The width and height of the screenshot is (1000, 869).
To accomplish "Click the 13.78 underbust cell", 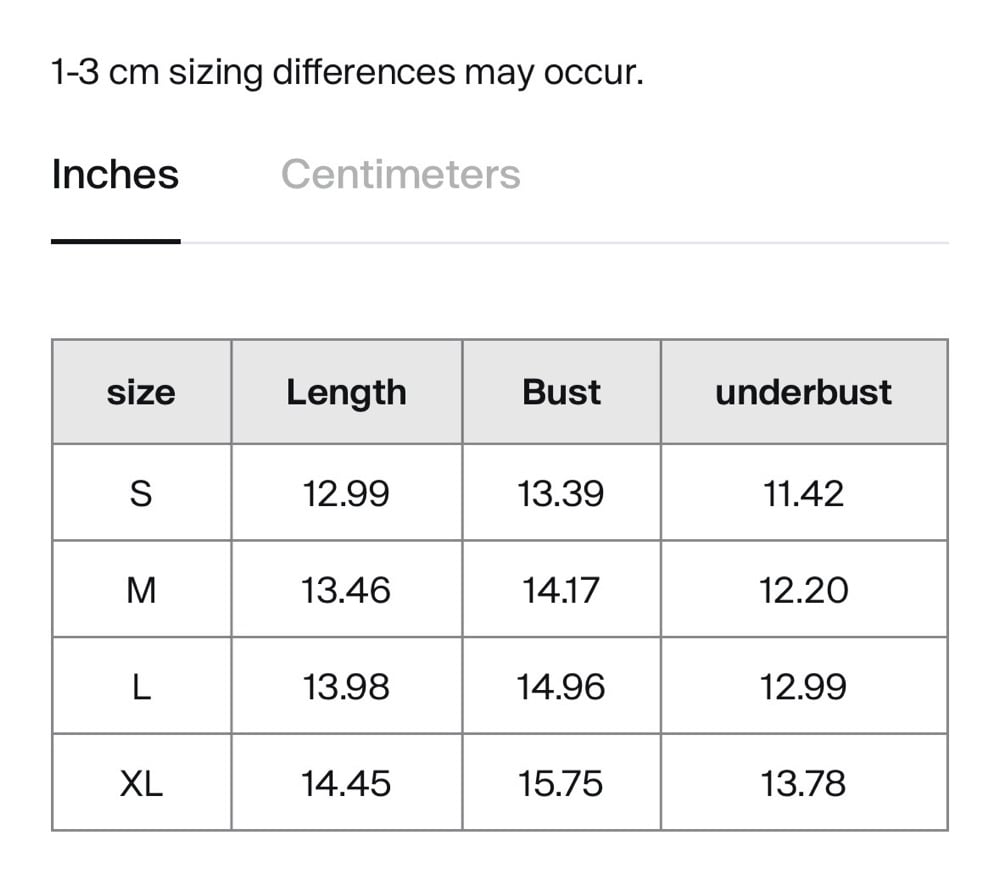I will [x=803, y=783].
